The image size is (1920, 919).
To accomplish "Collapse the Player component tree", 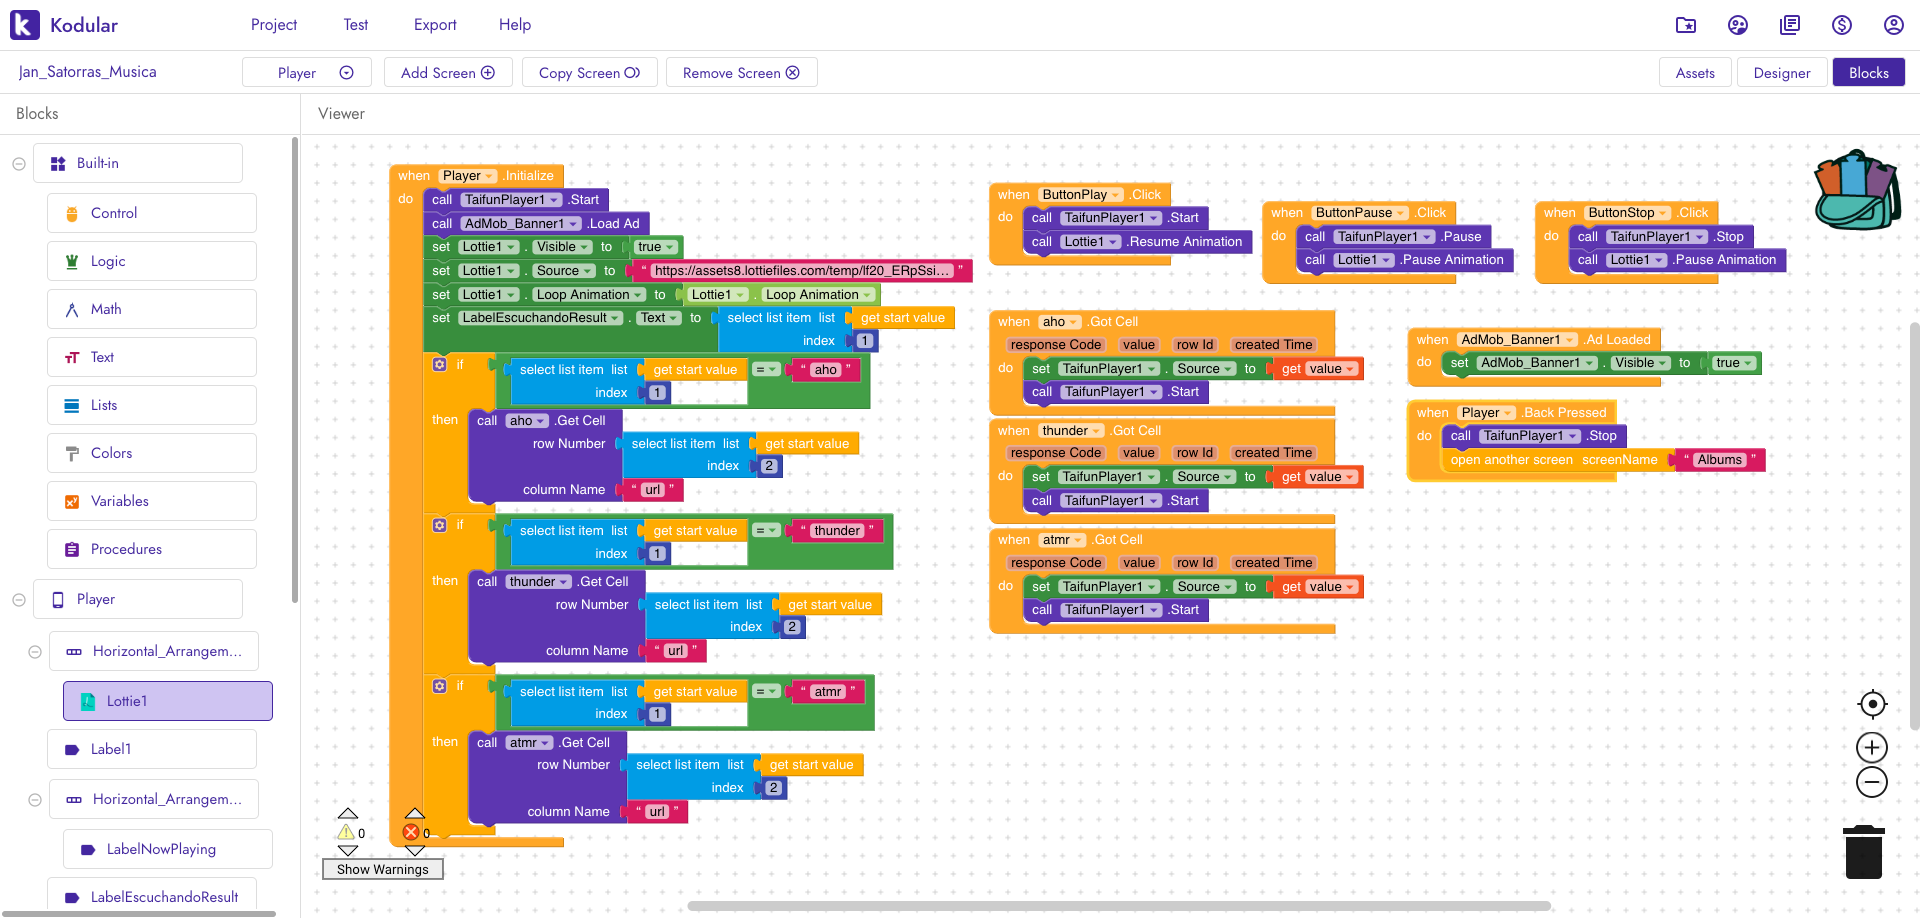I will pyautogui.click(x=19, y=600).
